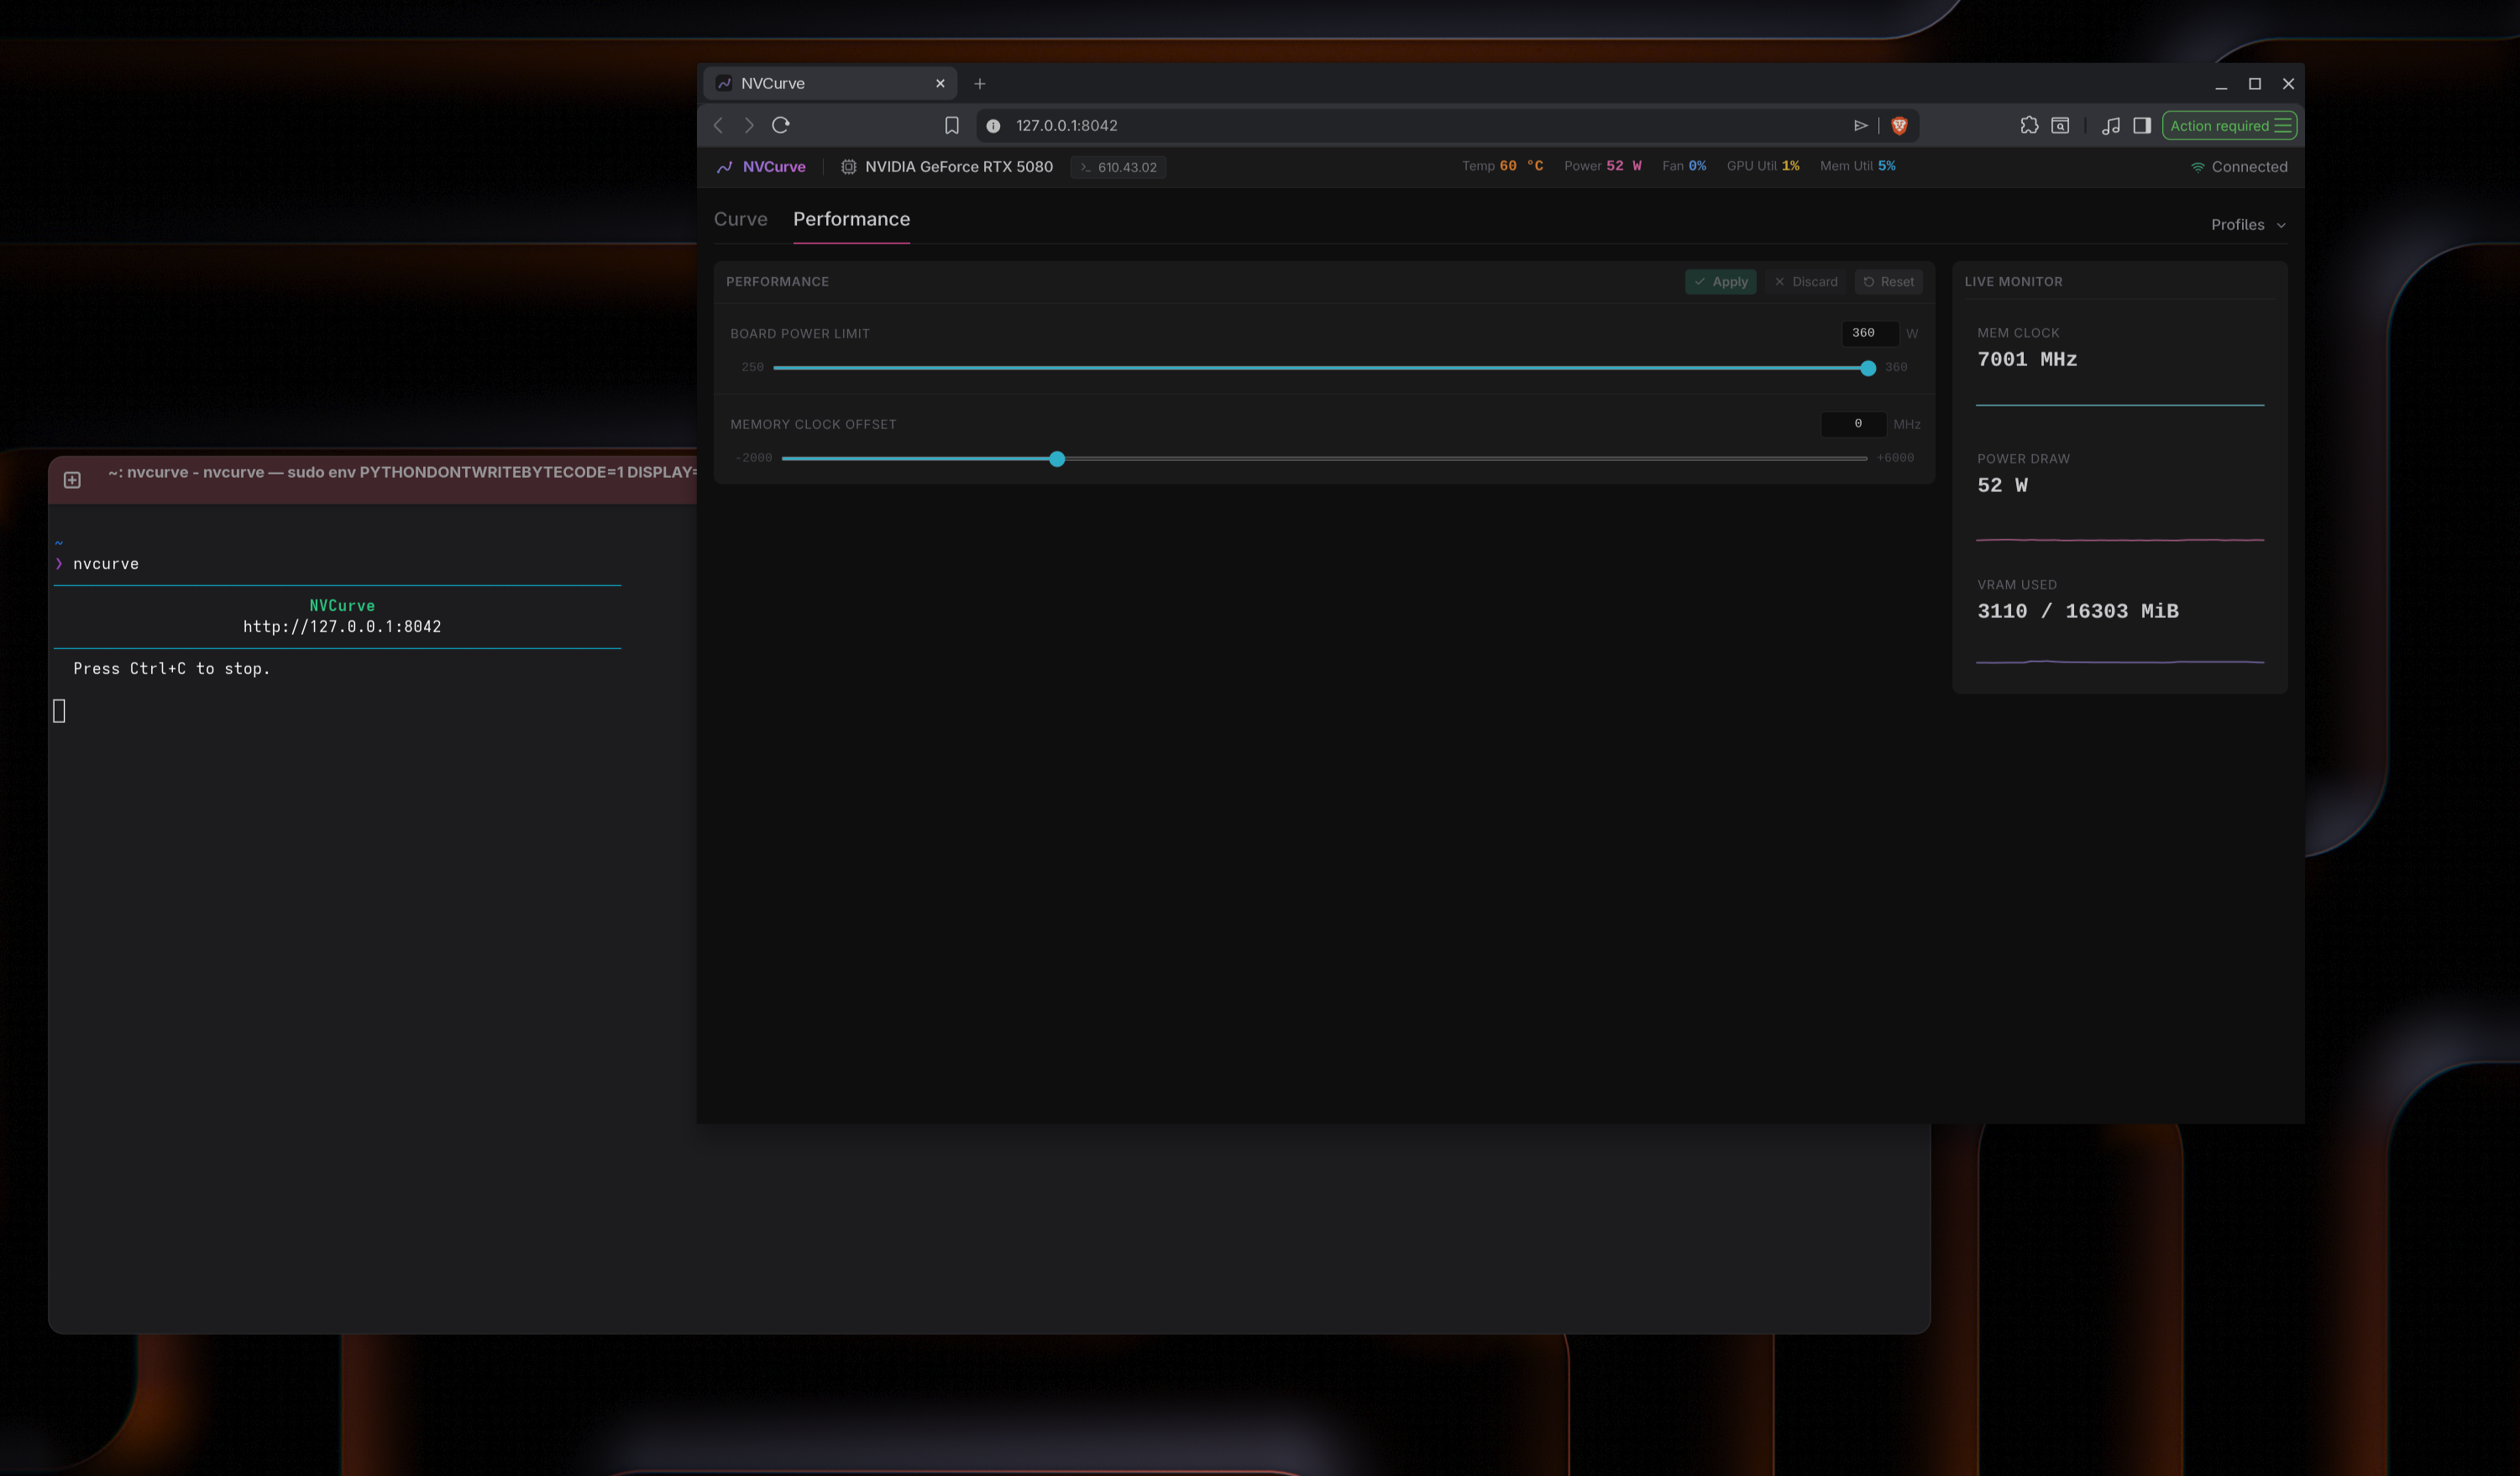Open the media control music note icon
The width and height of the screenshot is (2520, 1476).
2111,125
